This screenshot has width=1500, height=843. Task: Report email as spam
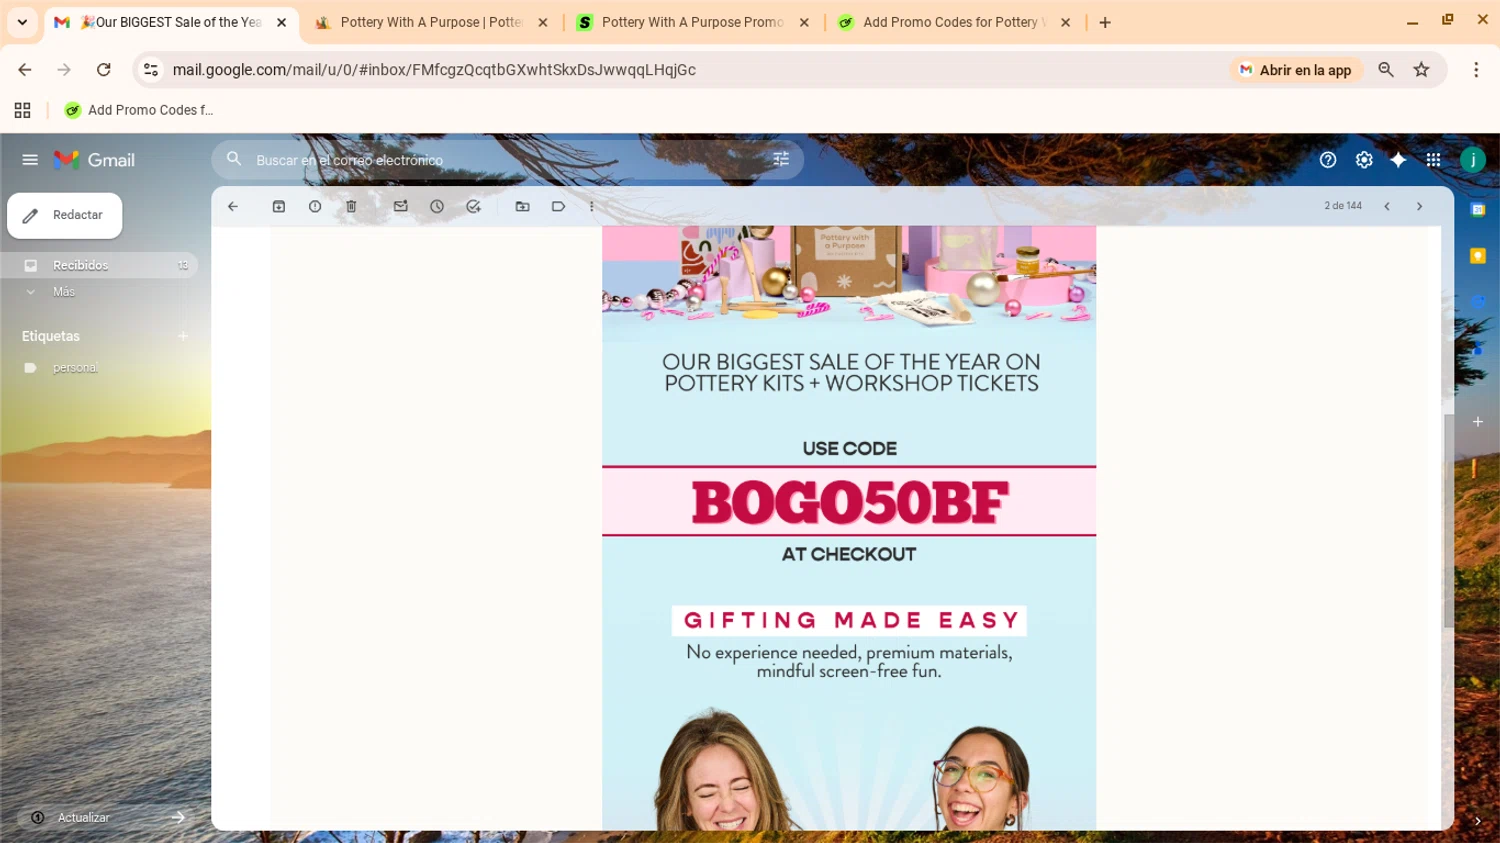click(315, 206)
